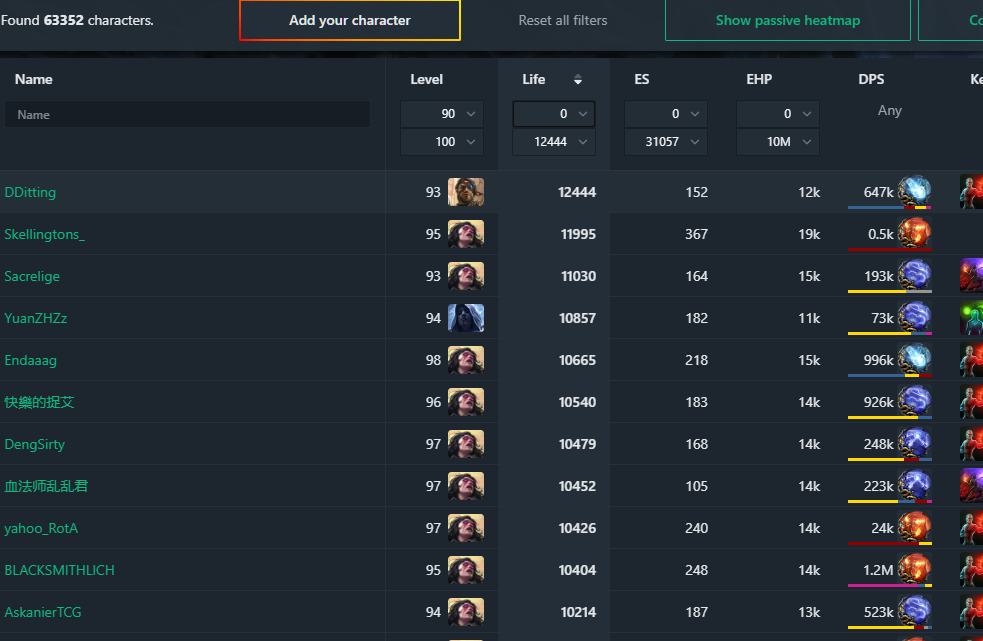Click the damage type bar under 926k
Screen dimensions: 983x641
coord(889,417)
